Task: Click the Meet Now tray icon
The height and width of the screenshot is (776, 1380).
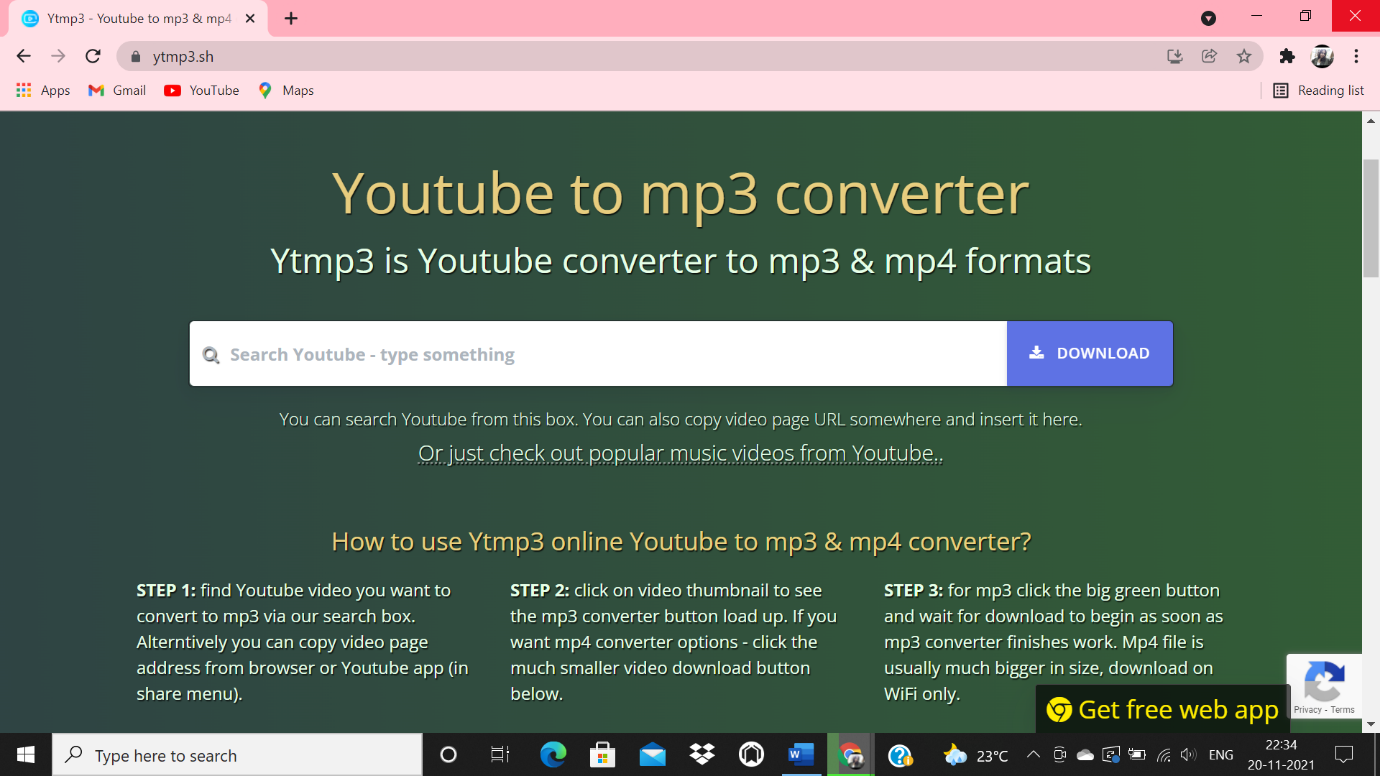Action: pyautogui.click(x=1059, y=755)
